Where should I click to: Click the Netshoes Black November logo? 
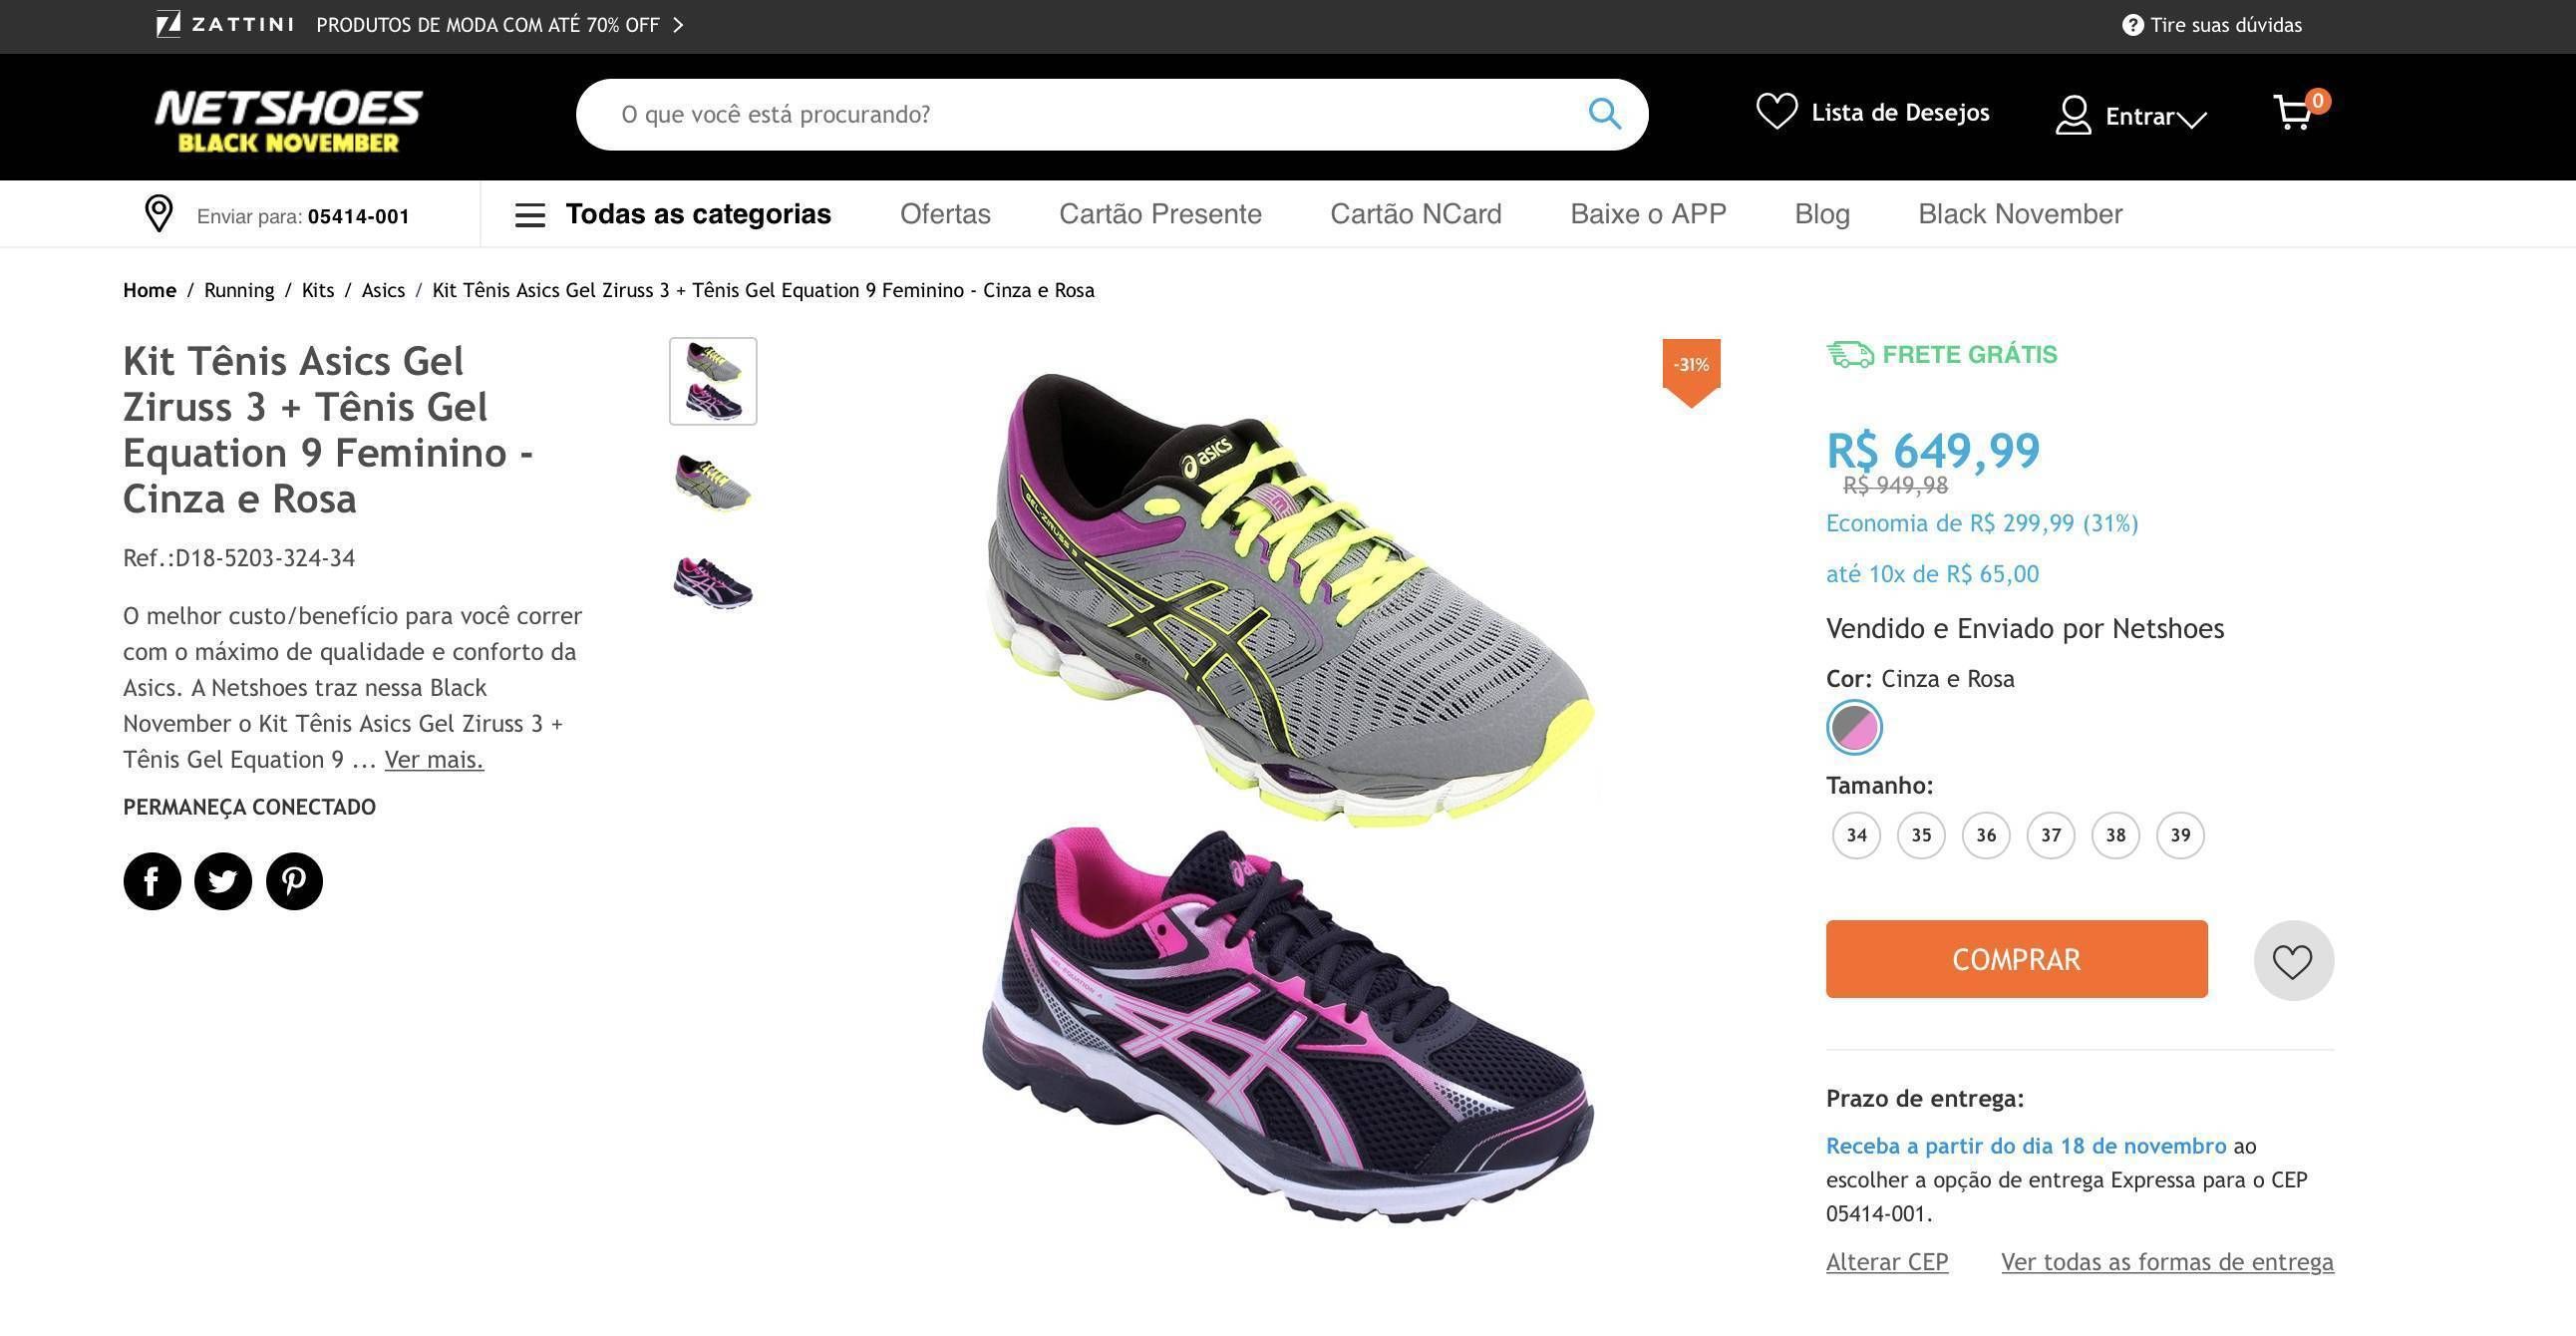289,121
